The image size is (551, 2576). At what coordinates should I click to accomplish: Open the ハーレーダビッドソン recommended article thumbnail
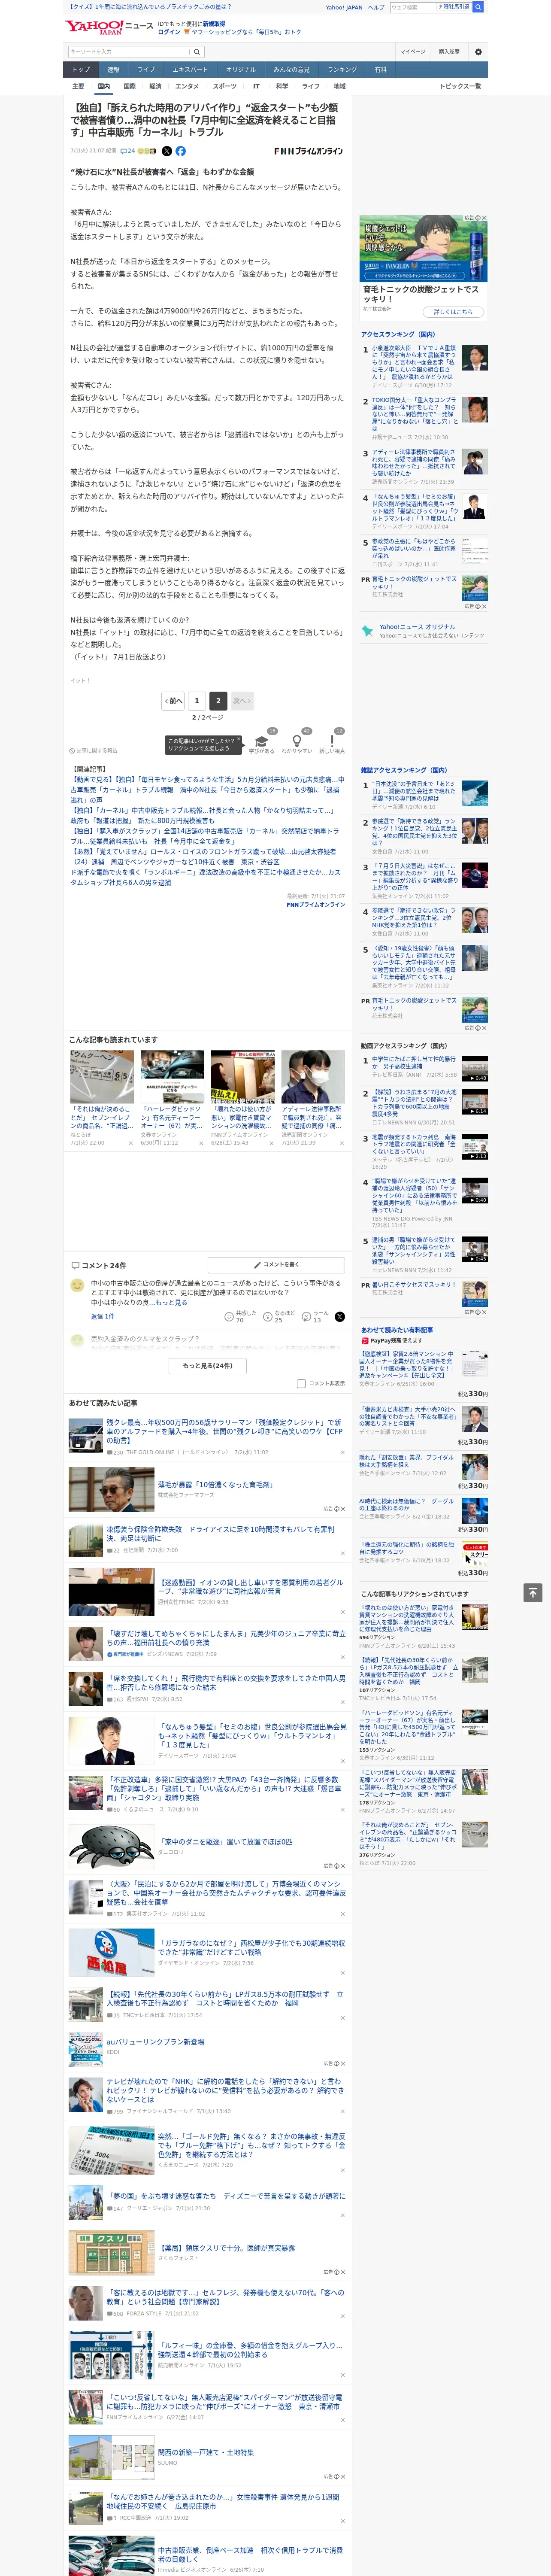(172, 1077)
